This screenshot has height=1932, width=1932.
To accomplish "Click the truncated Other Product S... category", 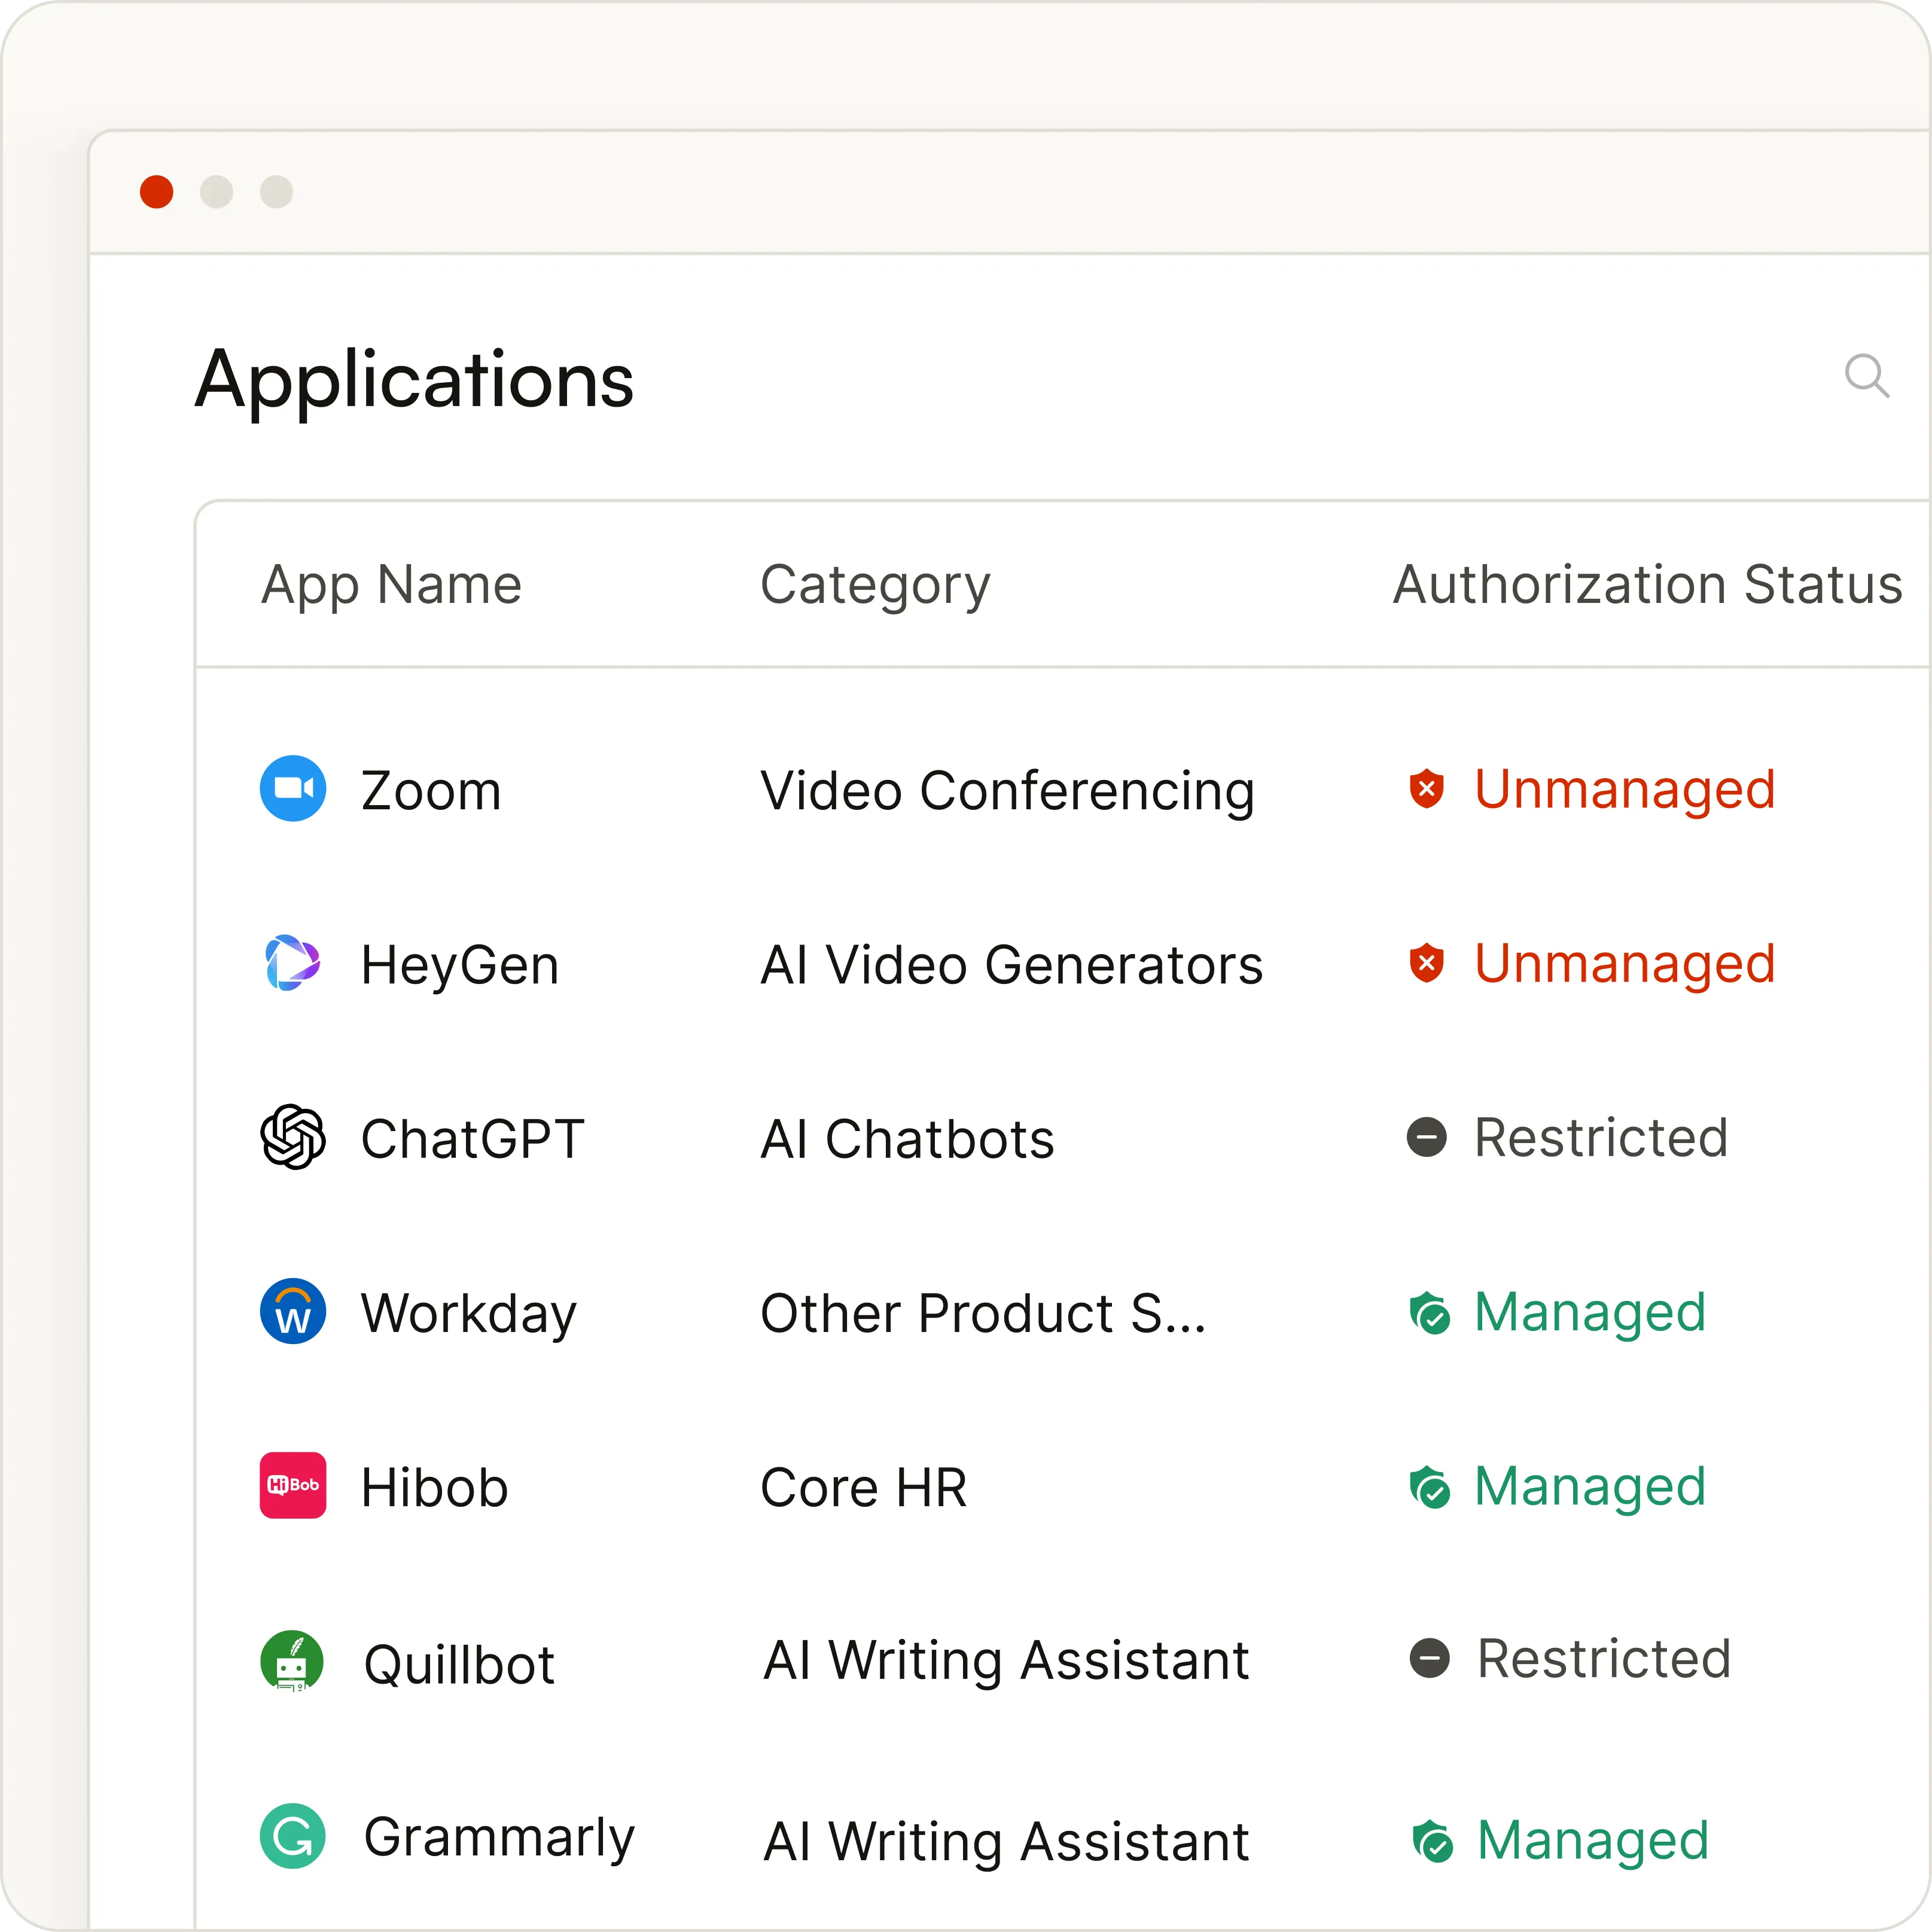I will (x=983, y=1313).
